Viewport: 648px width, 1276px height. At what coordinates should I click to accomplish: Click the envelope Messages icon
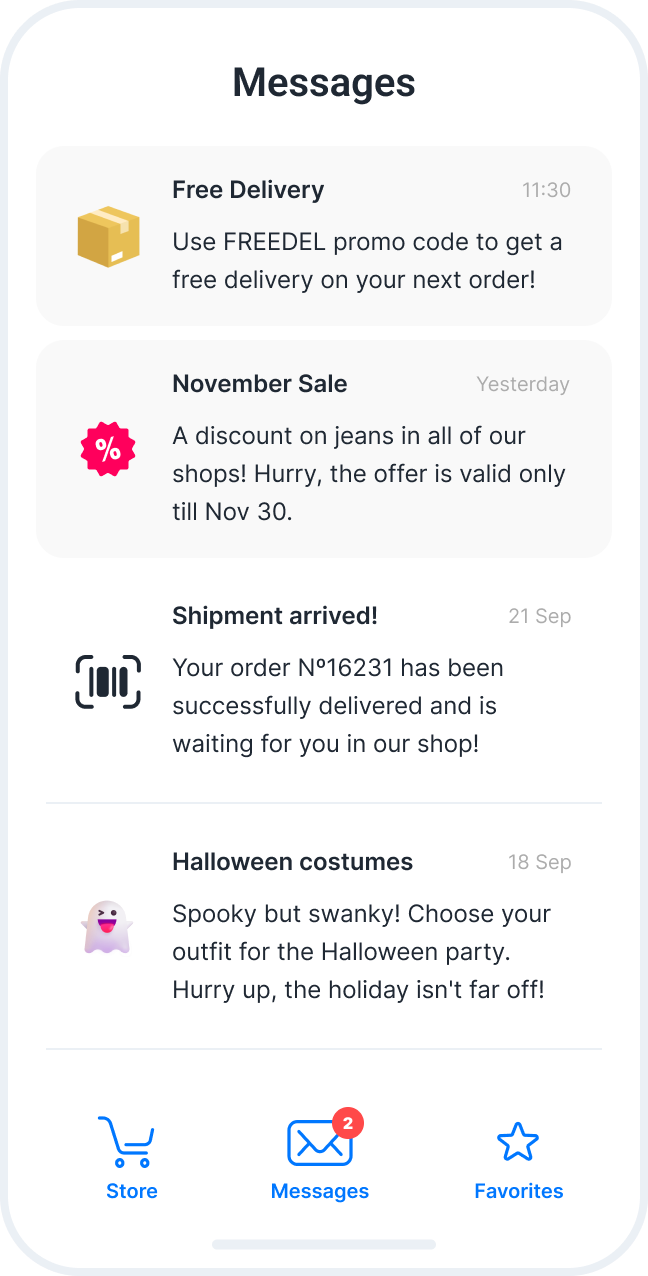[x=319, y=1143]
